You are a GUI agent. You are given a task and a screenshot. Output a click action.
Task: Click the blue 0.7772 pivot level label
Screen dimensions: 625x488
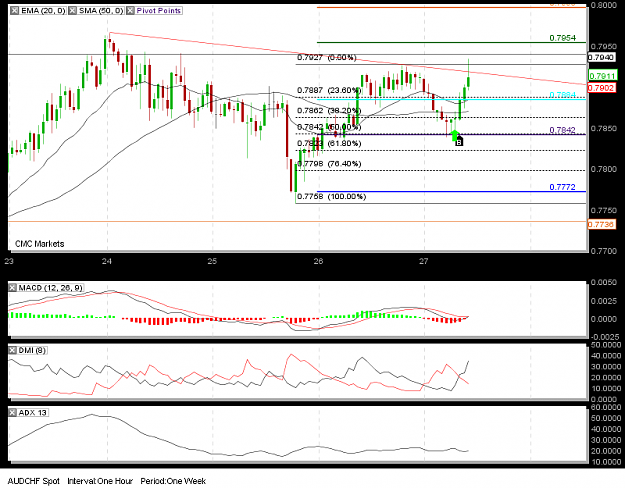coord(562,187)
